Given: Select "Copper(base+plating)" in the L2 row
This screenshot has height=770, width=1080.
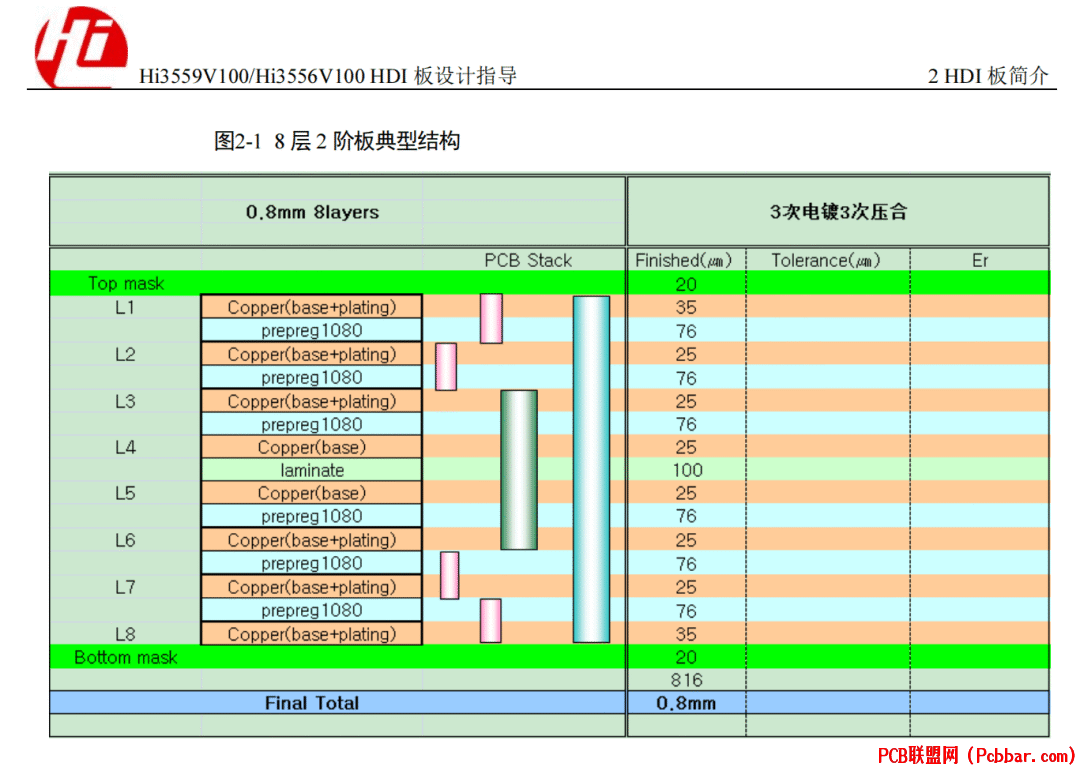Looking at the screenshot, I should [311, 354].
